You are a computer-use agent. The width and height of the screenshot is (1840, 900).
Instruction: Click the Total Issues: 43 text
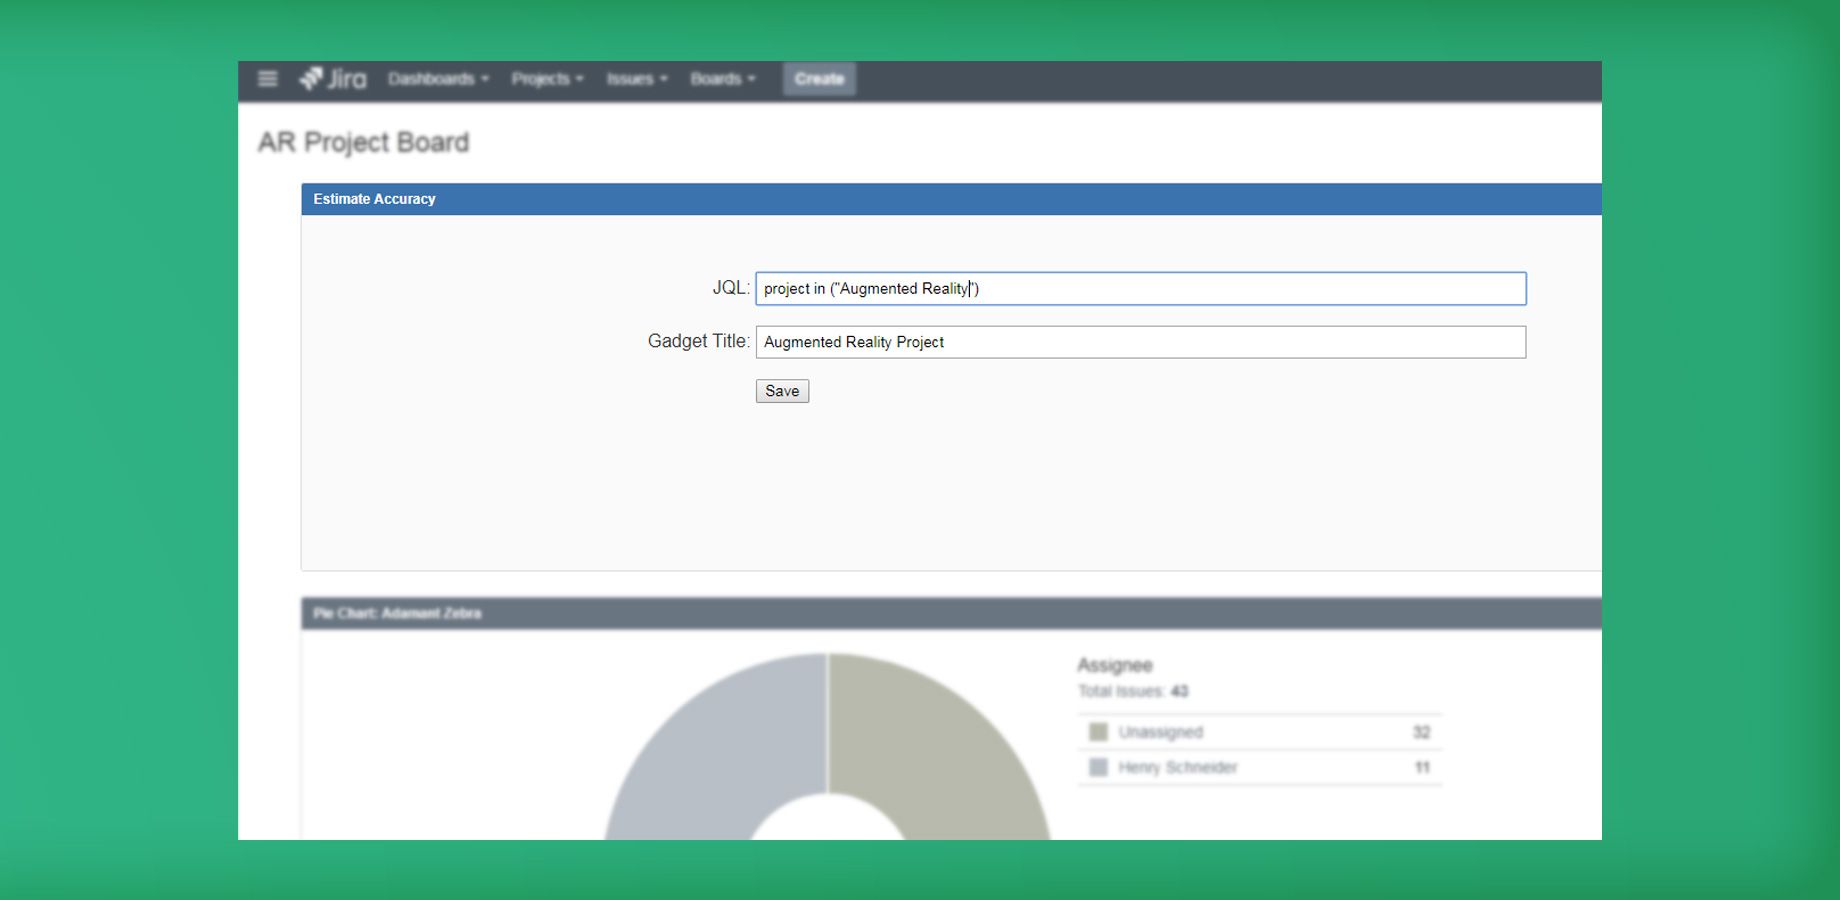click(1133, 691)
